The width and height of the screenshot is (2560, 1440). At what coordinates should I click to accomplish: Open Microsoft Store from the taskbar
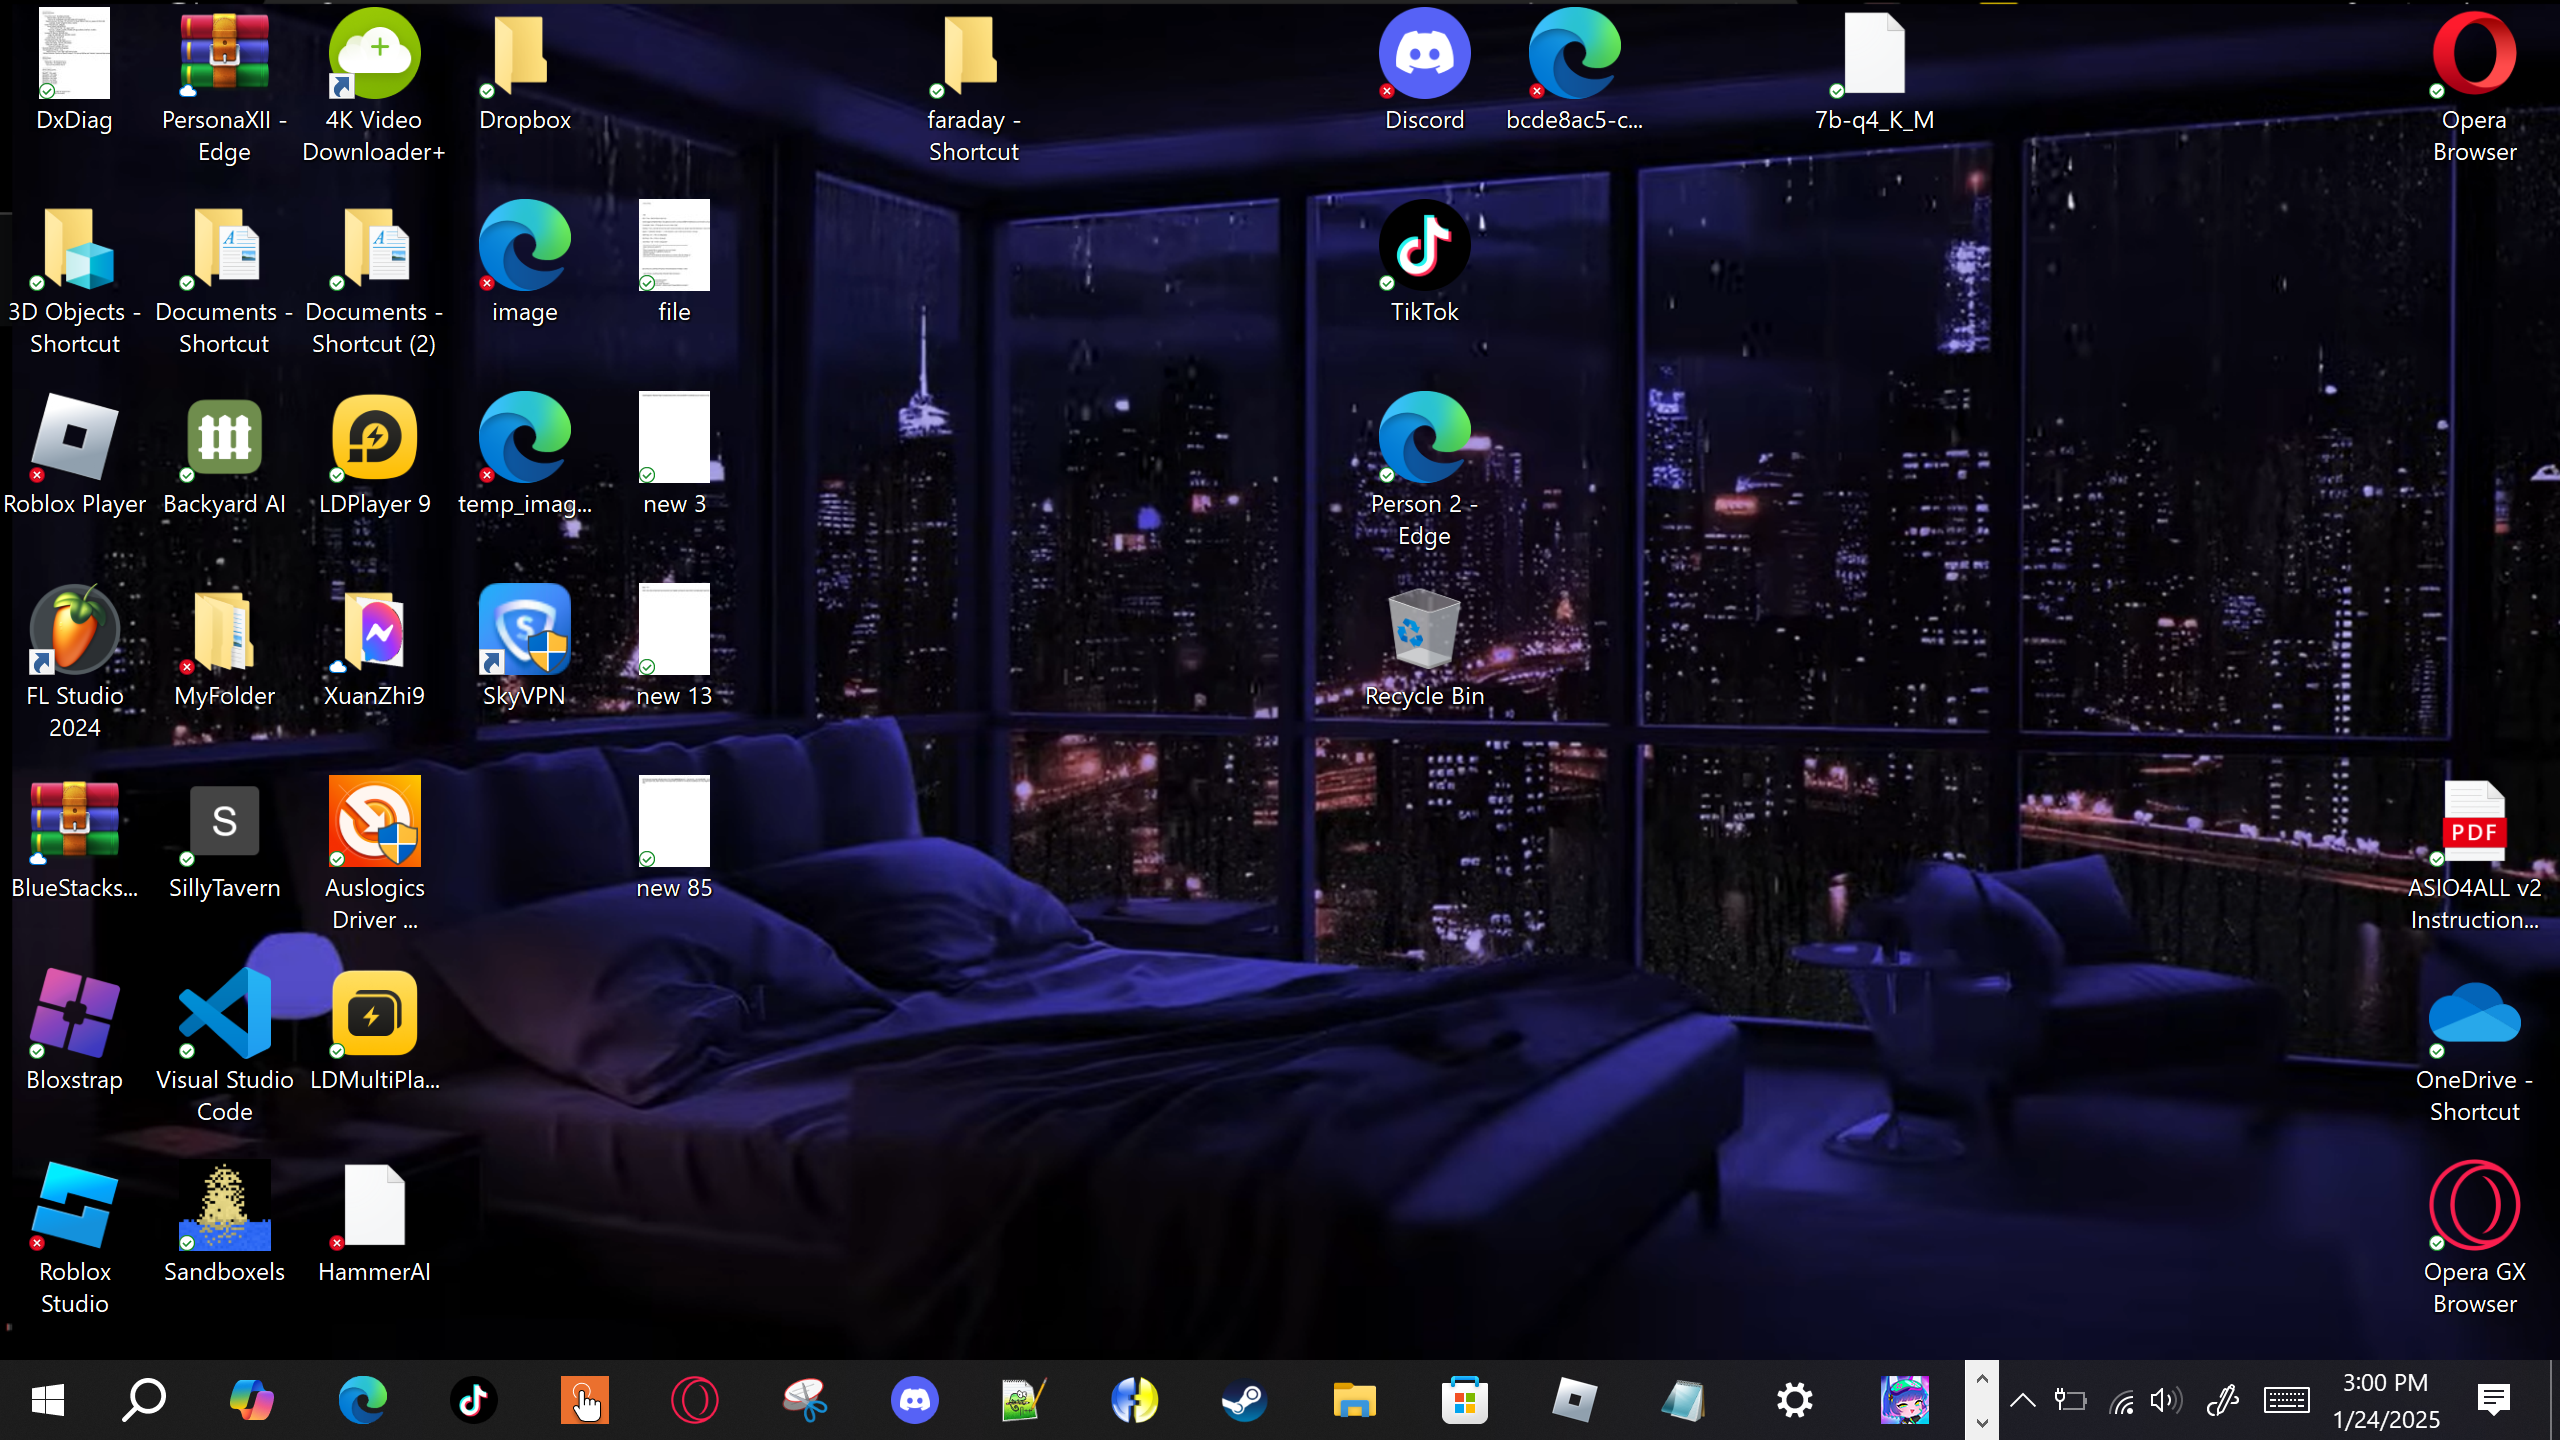(x=1464, y=1400)
